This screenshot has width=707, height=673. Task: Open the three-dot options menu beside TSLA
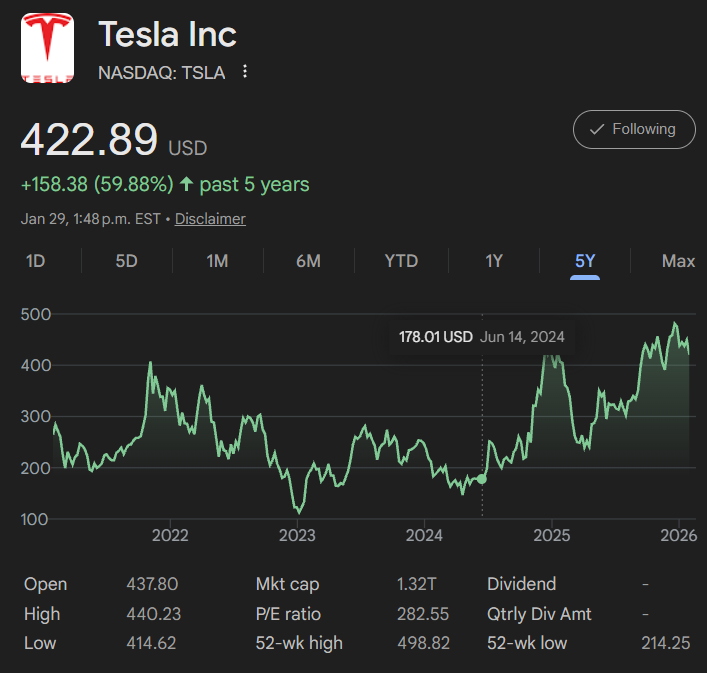pos(245,72)
